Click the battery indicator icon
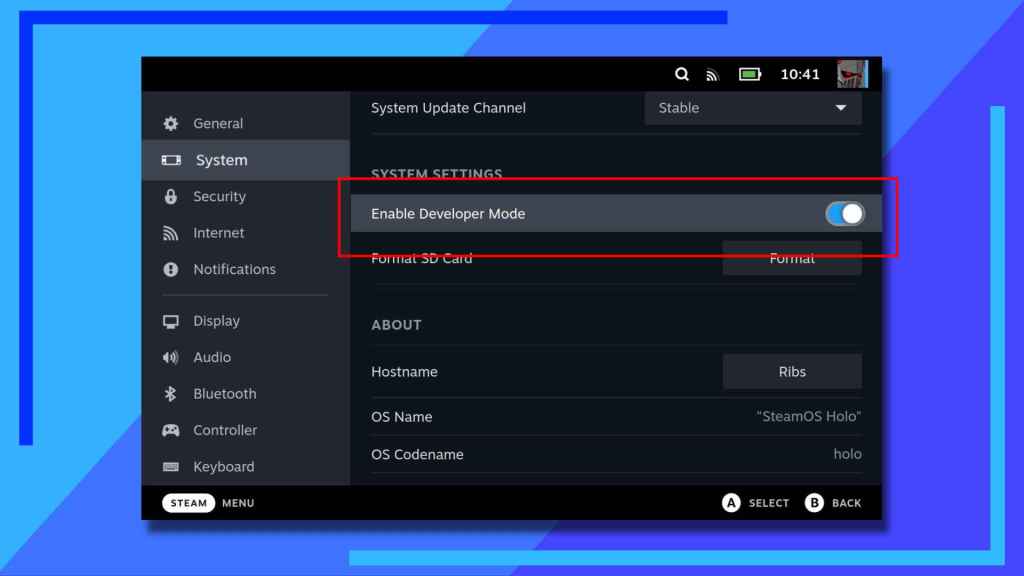Image resolution: width=1024 pixels, height=576 pixels. coord(750,74)
